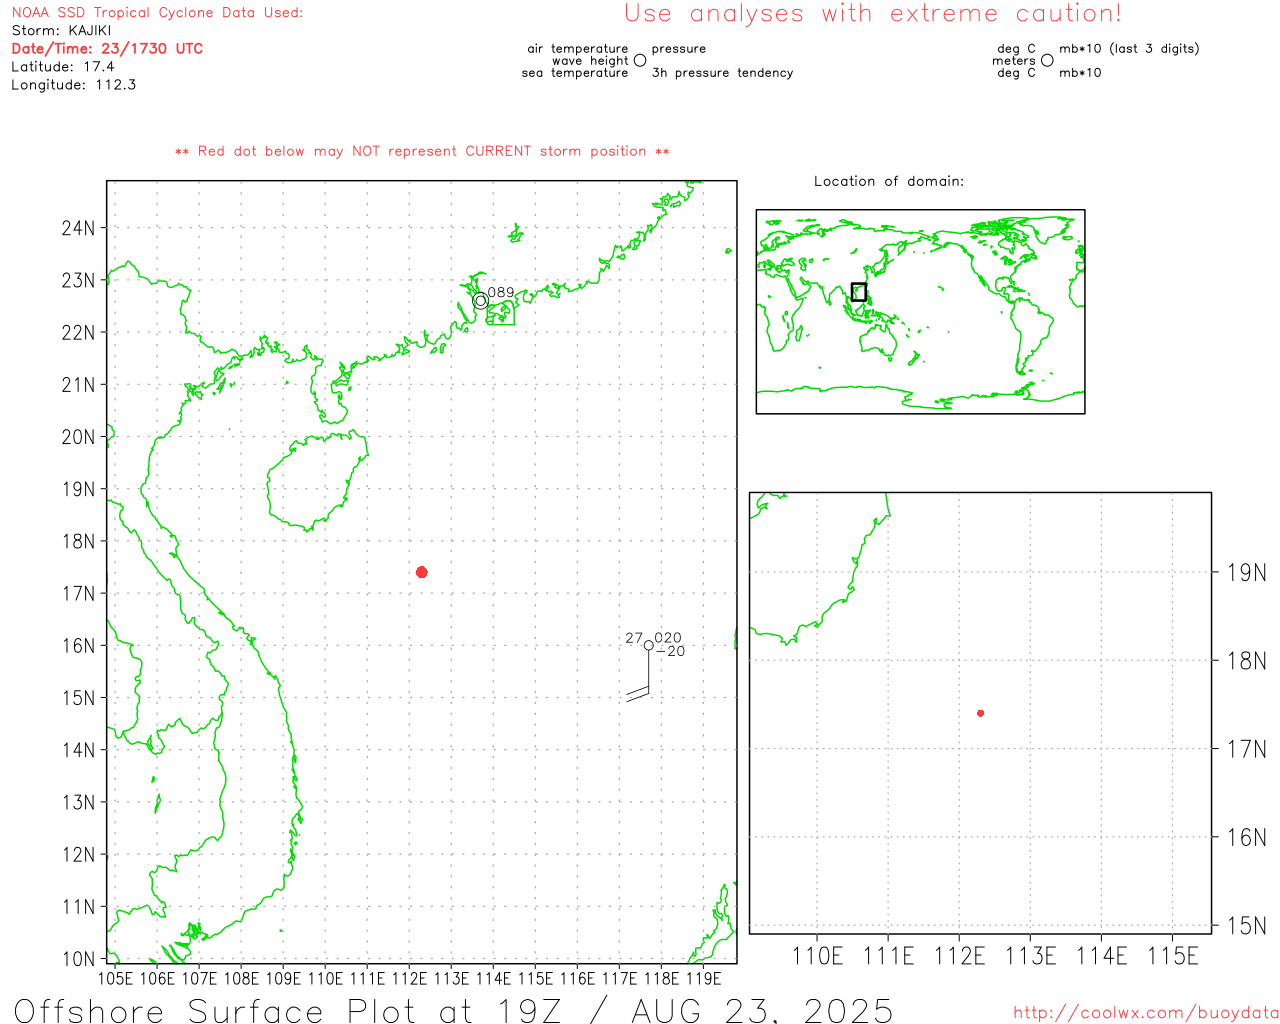1280x1024 pixels.
Task: Click the 'Storm: KAJIKI' text
Action: [61, 30]
